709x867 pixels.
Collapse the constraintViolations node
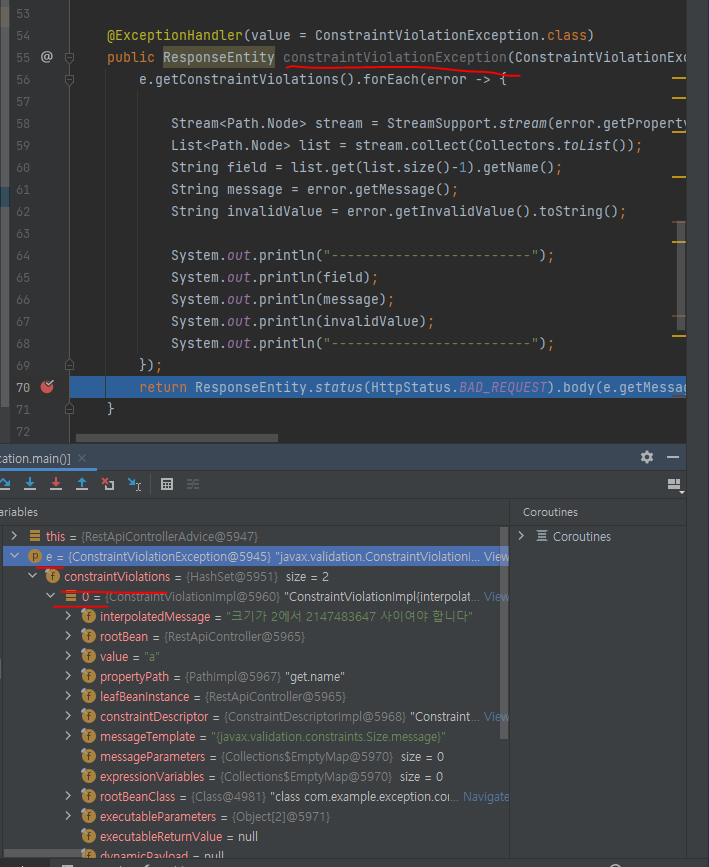point(33,576)
